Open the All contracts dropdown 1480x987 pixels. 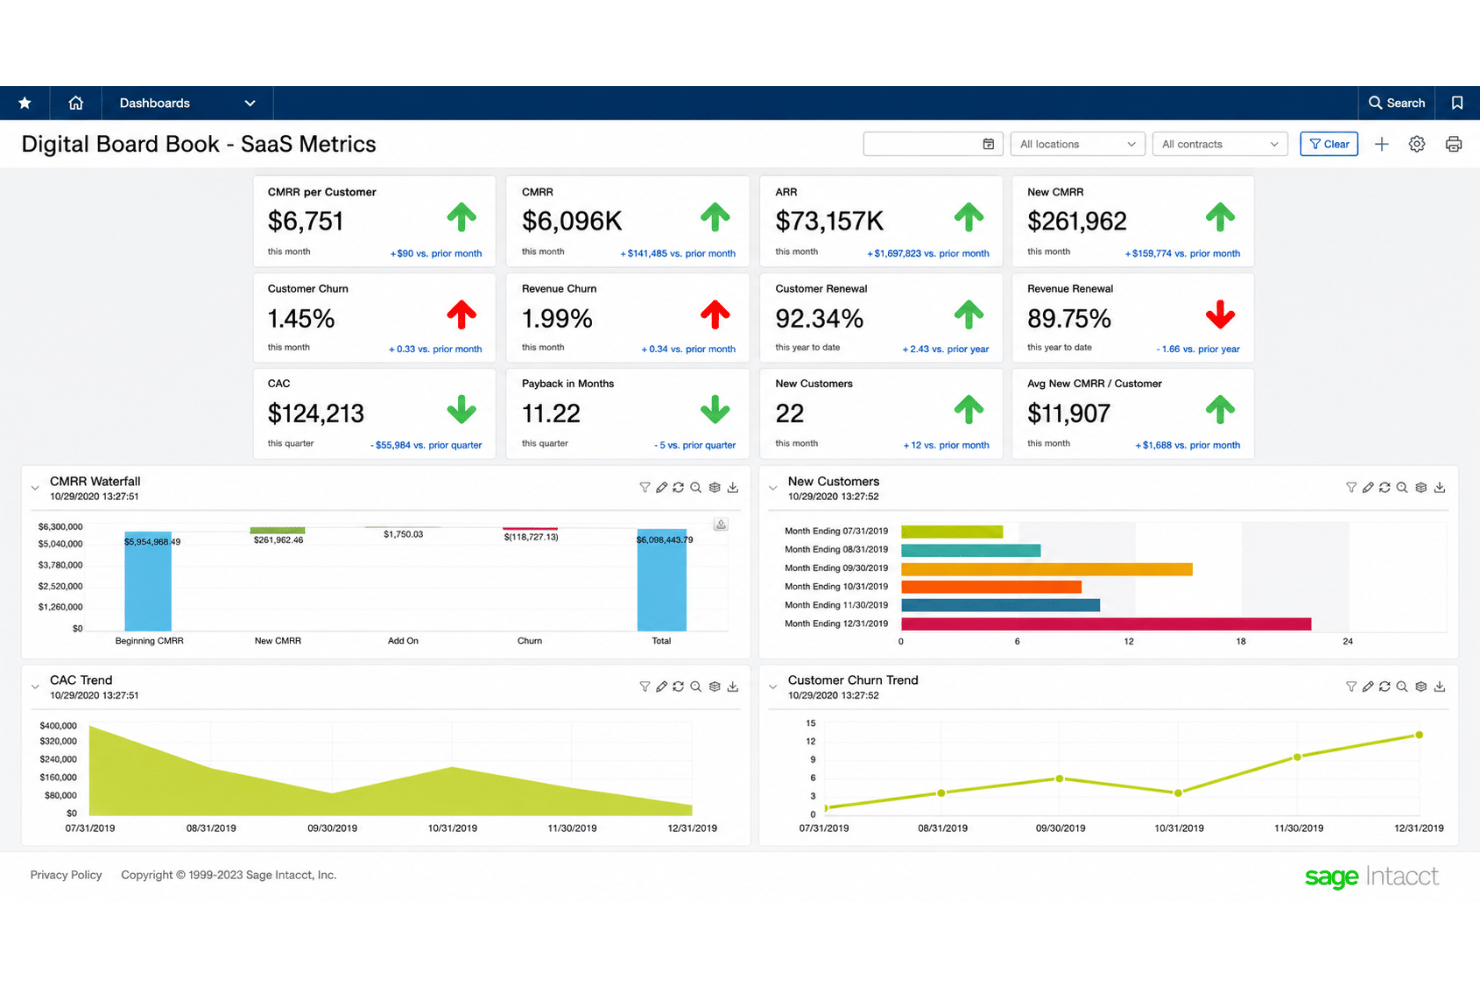pyautogui.click(x=1219, y=144)
